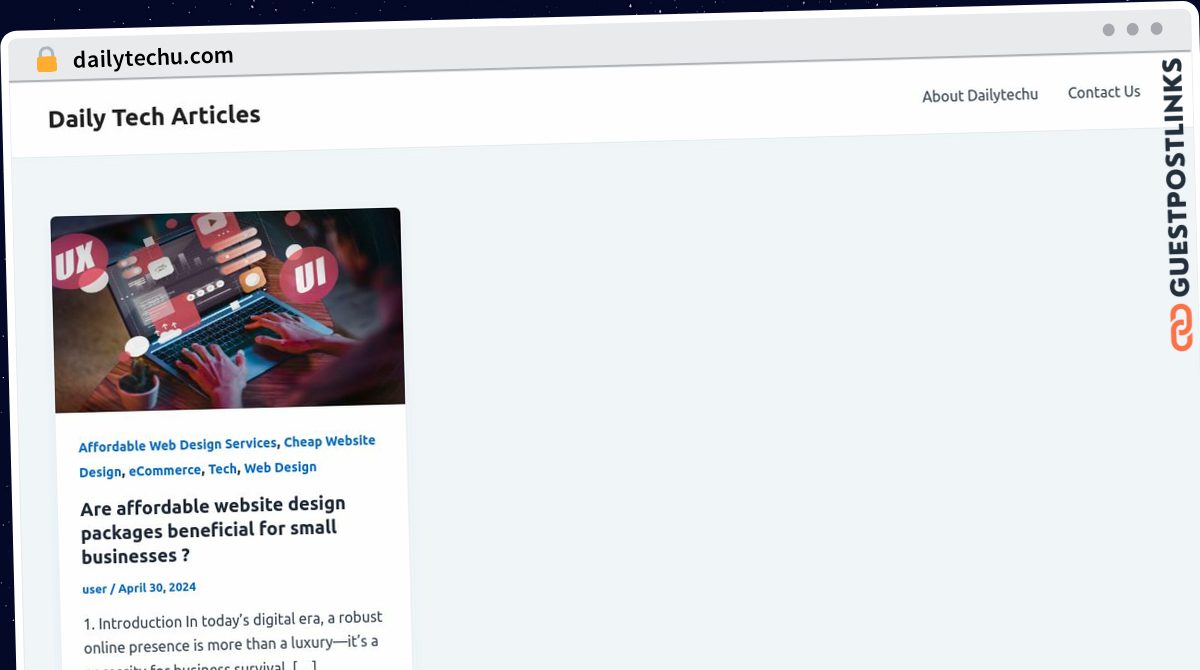
Task: Open the Contact Us menu item
Action: [x=1104, y=92]
